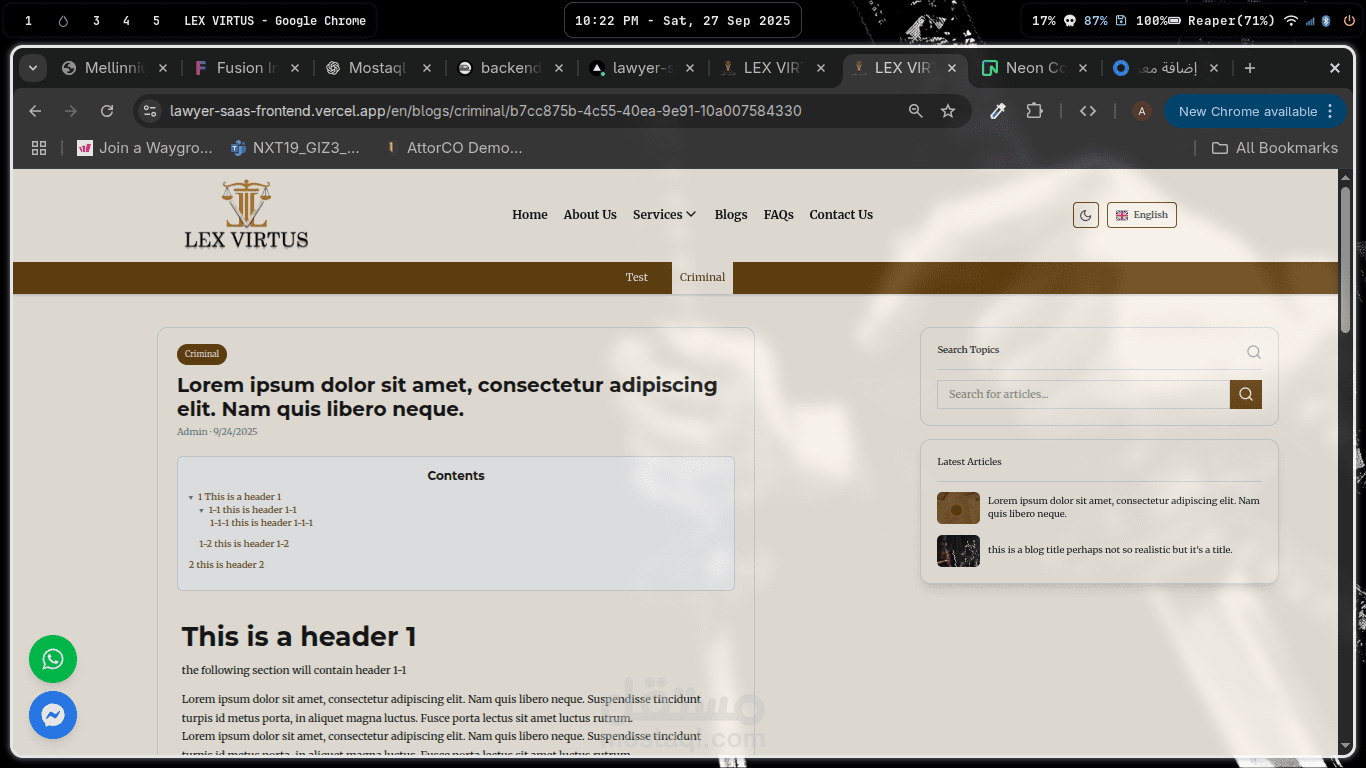The width and height of the screenshot is (1366, 768).
Task: Click the LEX VIRTUS scales logo
Action: click(x=246, y=214)
